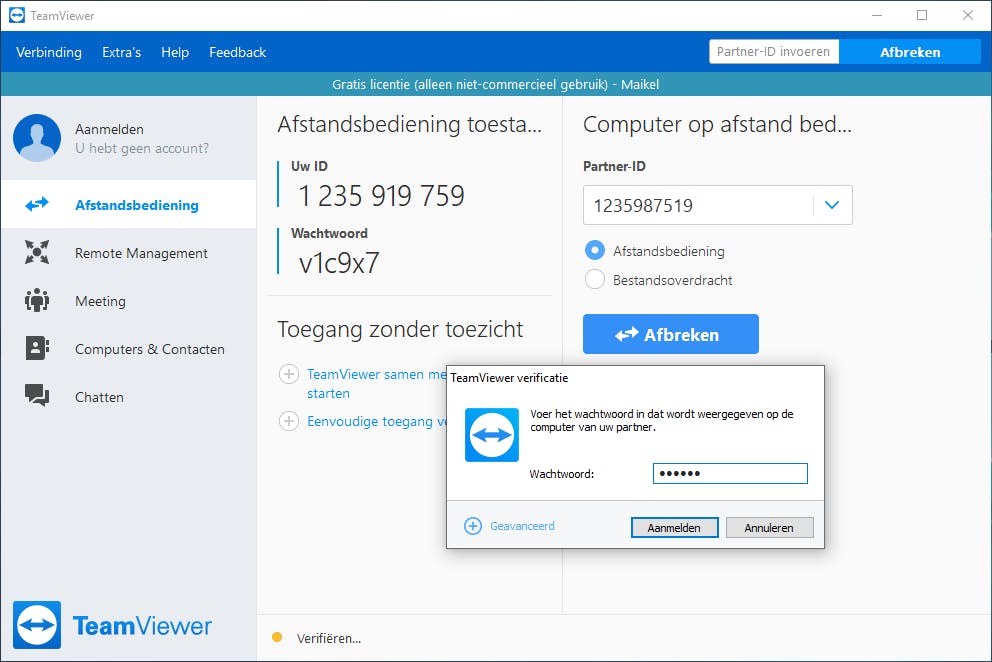Minimize the TeamViewer window
This screenshot has height=662, width=992.
click(877, 15)
